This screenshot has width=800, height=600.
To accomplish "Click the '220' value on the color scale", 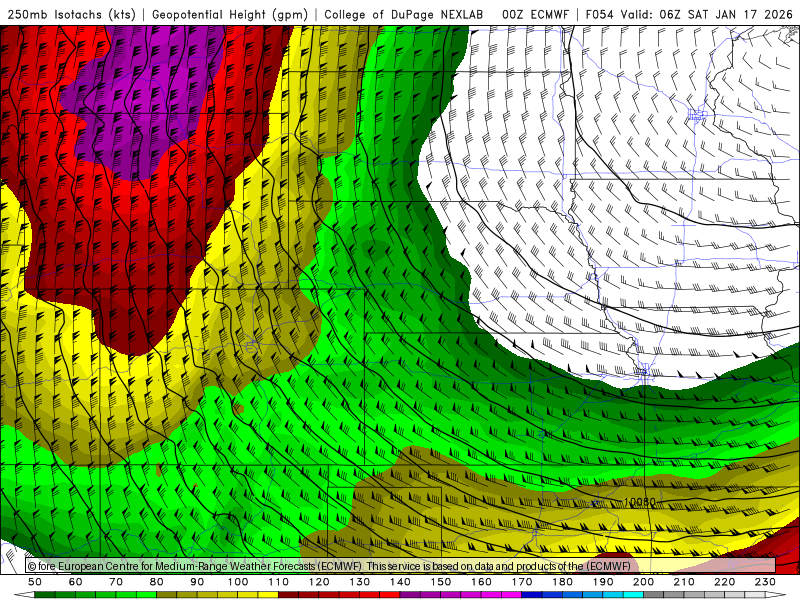I will tap(725, 582).
